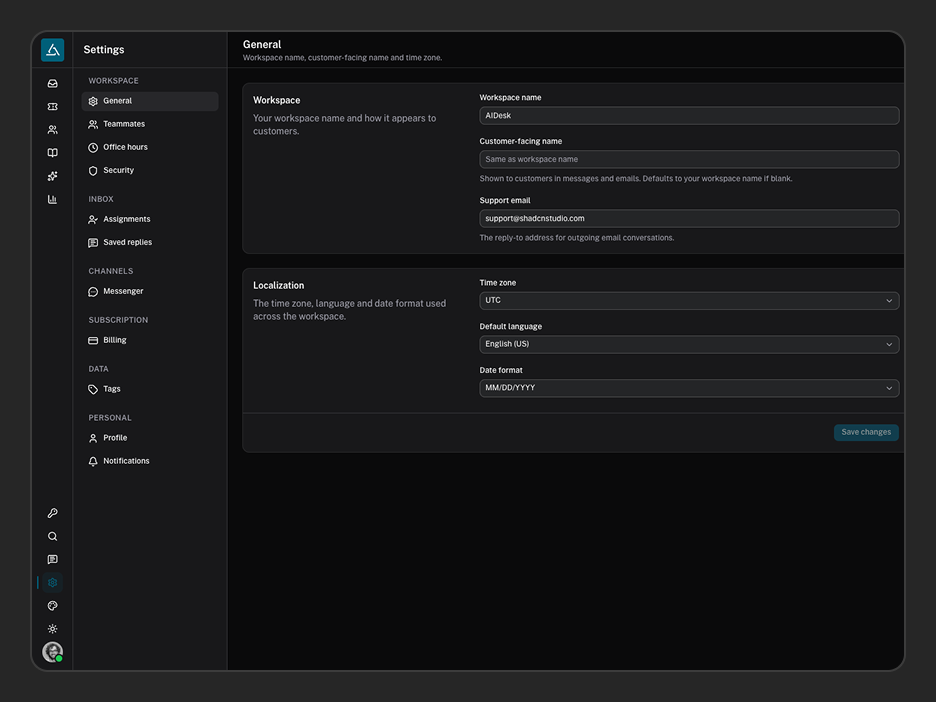Image resolution: width=936 pixels, height=702 pixels.
Task: Open the Reports bar chart icon
Action: click(x=53, y=199)
